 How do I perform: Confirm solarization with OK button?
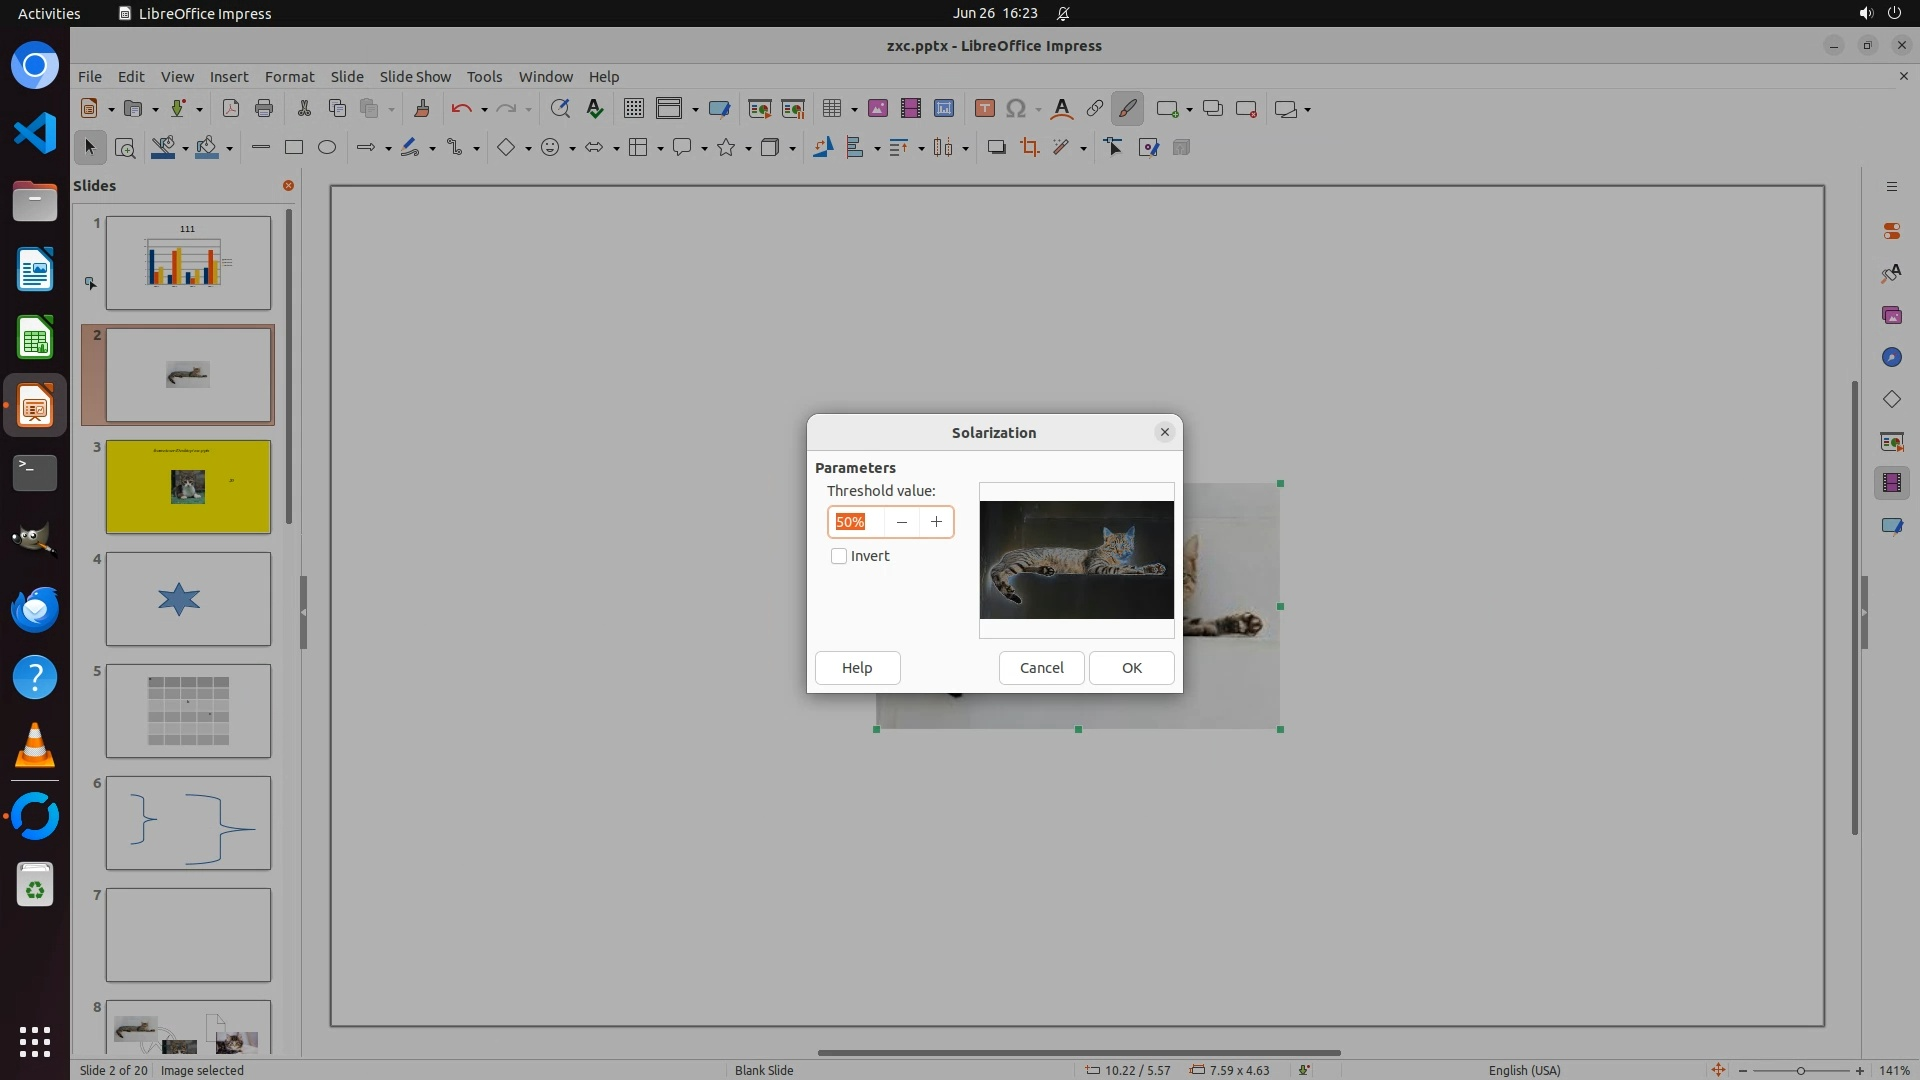point(1131,668)
